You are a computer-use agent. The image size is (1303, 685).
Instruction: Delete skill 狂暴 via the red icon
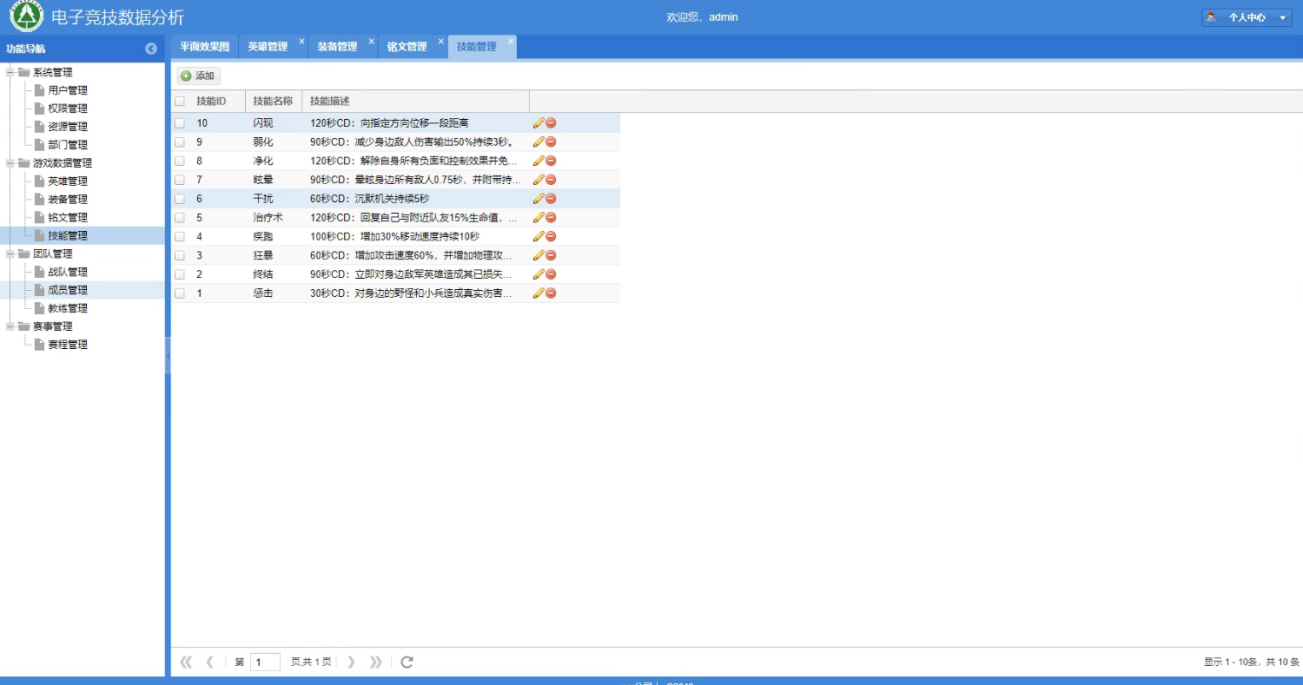[551, 255]
